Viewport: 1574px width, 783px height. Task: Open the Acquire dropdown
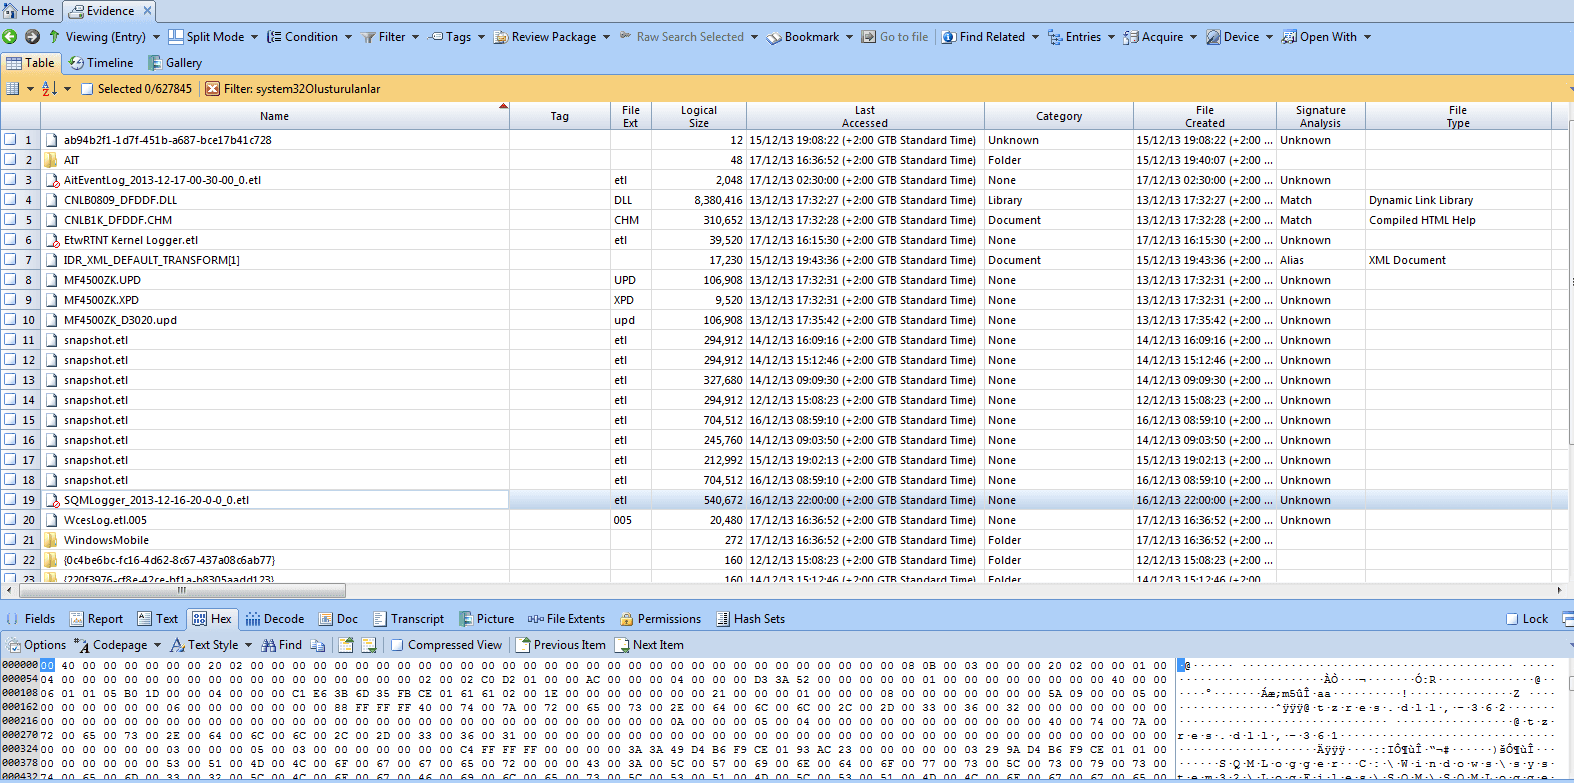click(x=1193, y=37)
